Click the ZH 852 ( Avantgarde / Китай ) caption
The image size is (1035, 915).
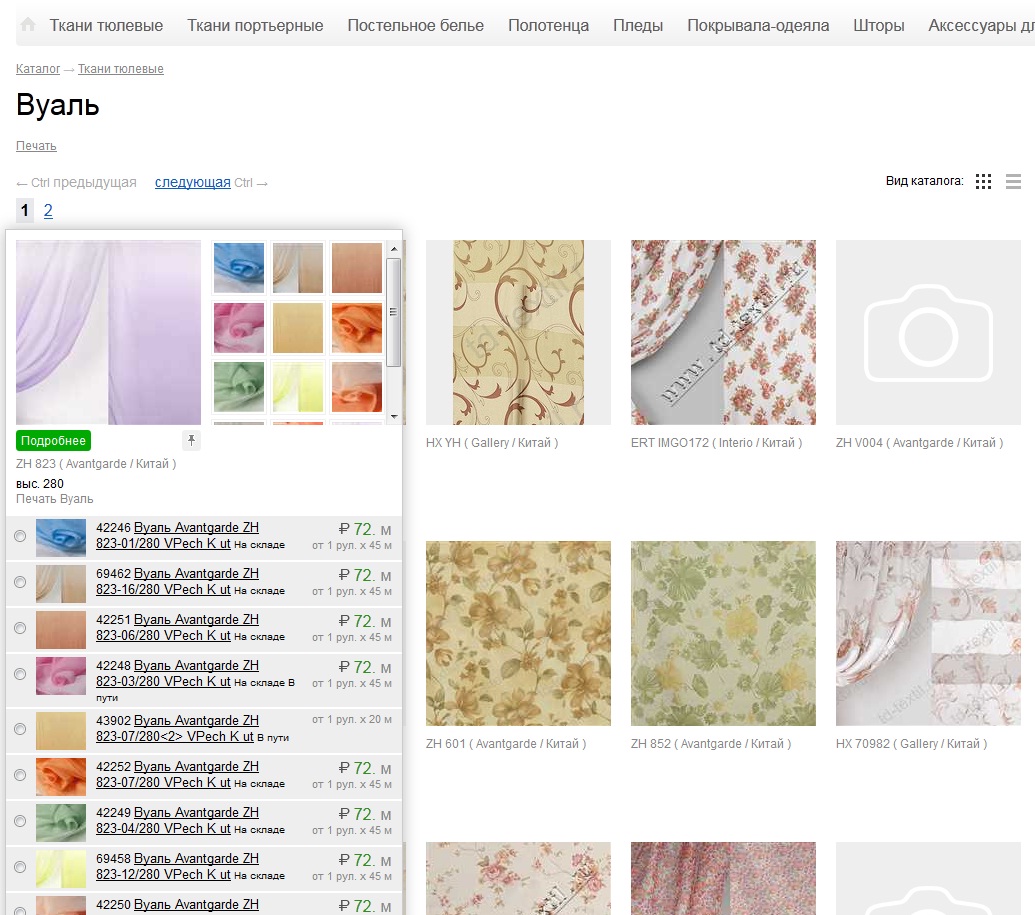(x=711, y=743)
